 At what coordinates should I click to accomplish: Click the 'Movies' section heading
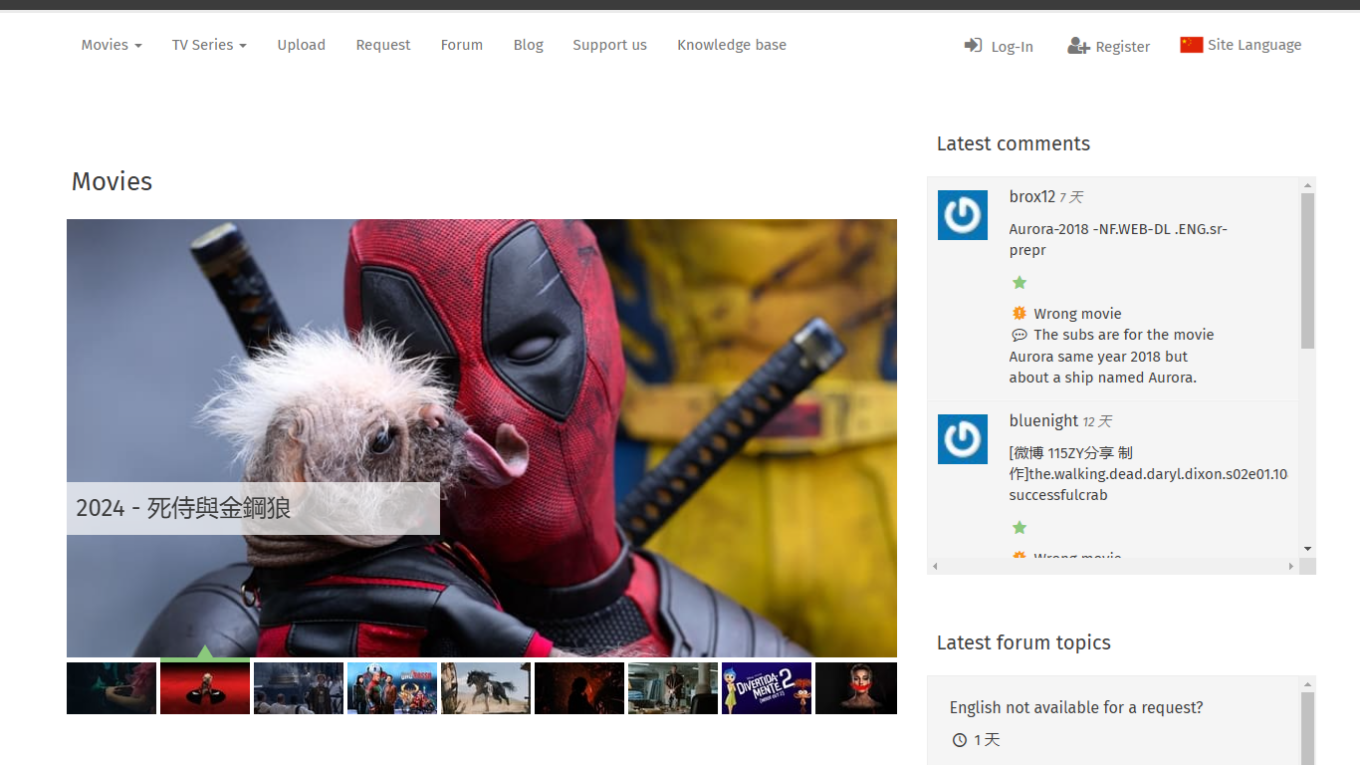(112, 181)
